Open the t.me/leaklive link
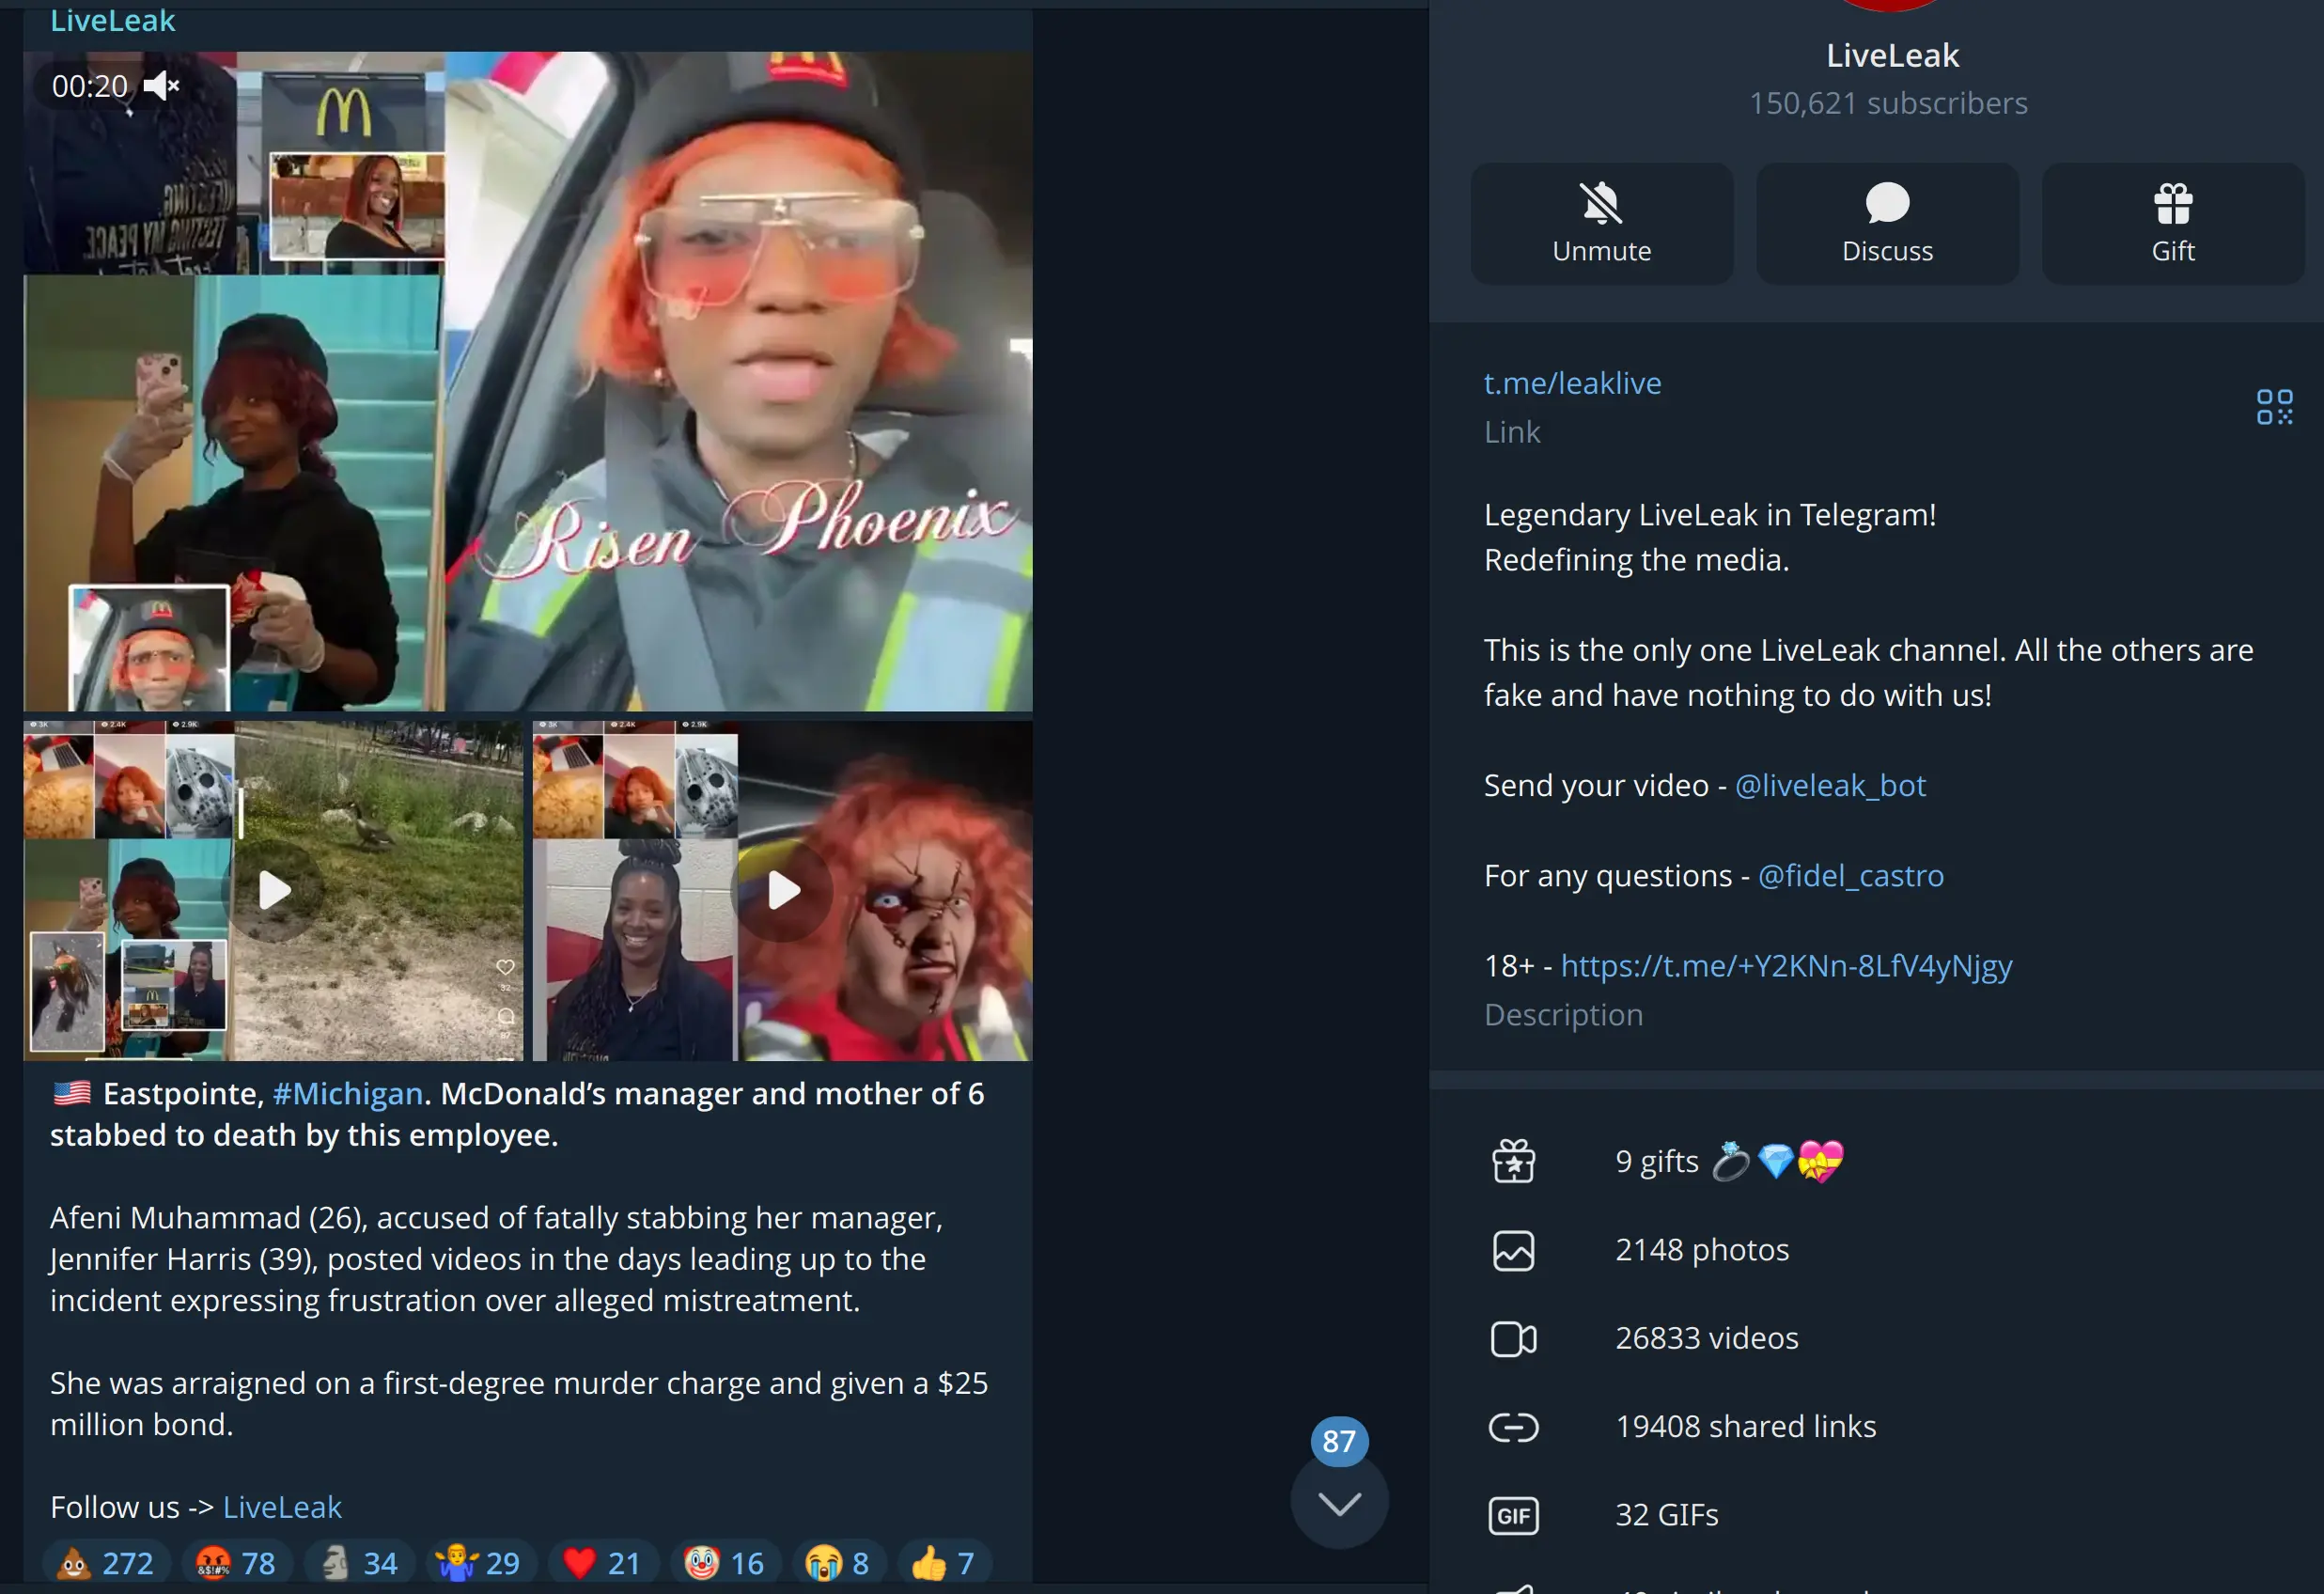The image size is (2324, 1594). pos(1572,383)
